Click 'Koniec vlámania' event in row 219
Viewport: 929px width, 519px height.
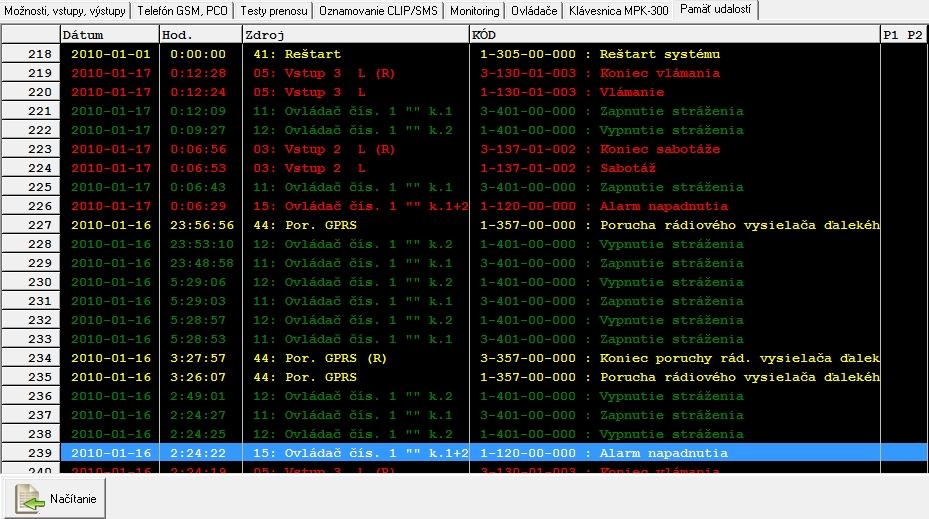coord(659,73)
